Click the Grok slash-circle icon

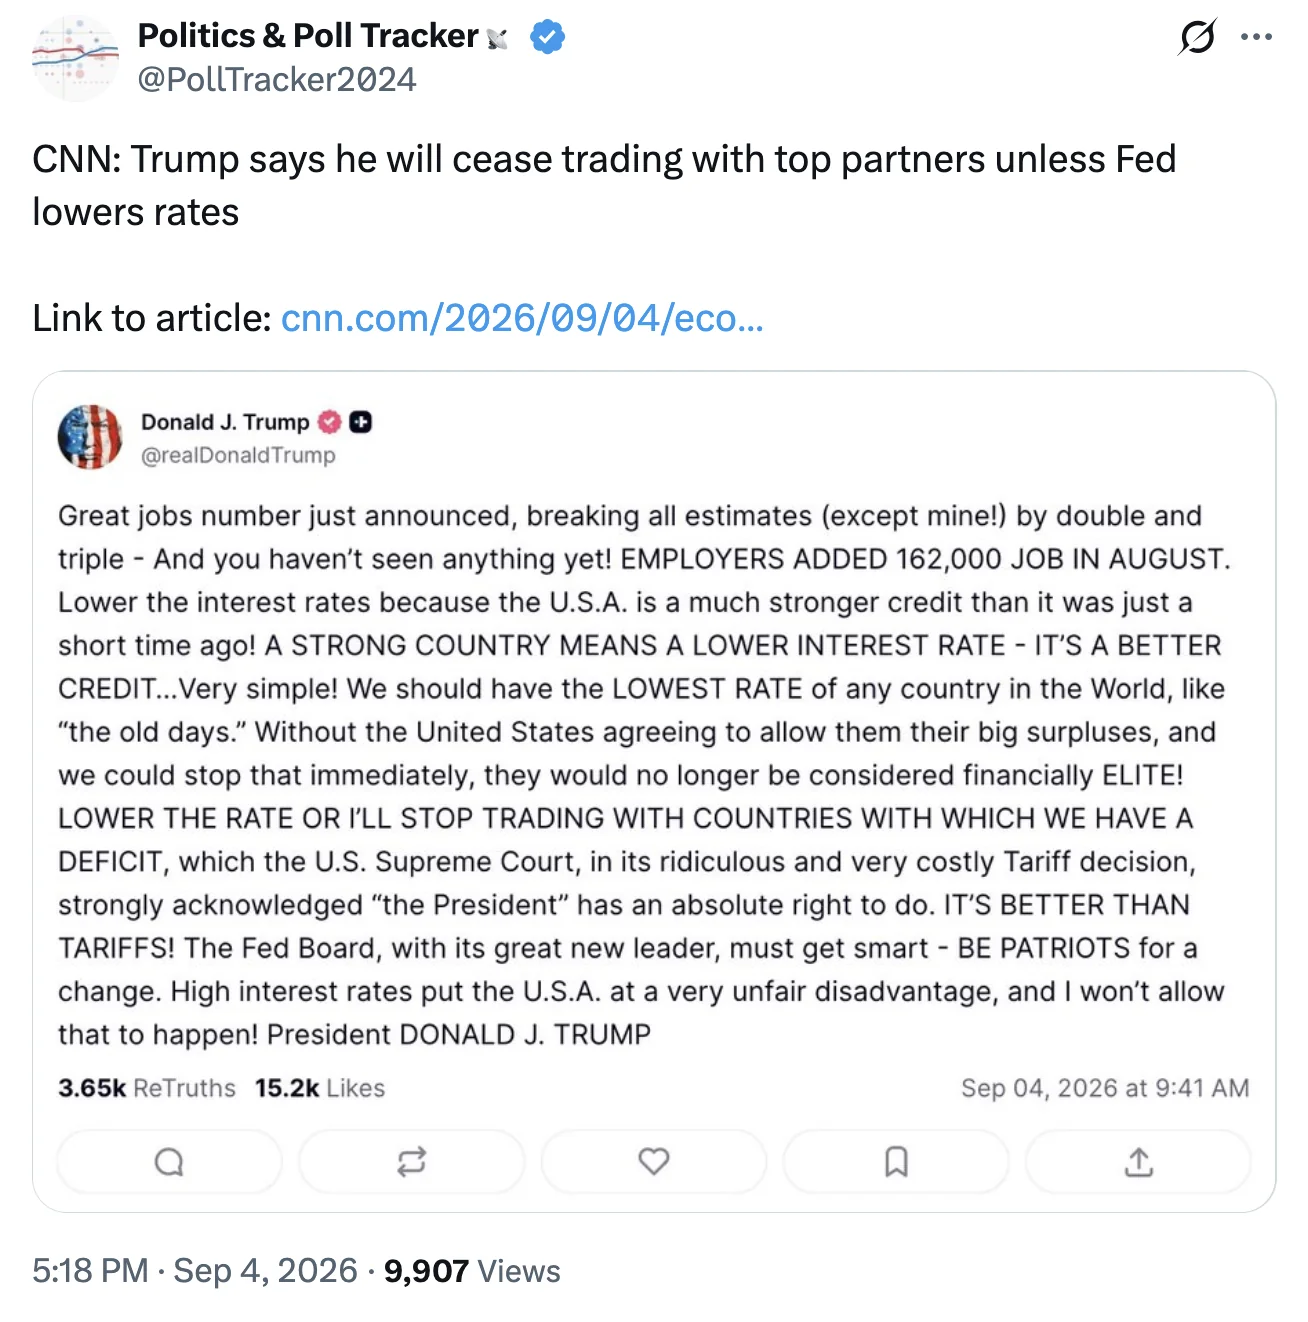(1197, 38)
